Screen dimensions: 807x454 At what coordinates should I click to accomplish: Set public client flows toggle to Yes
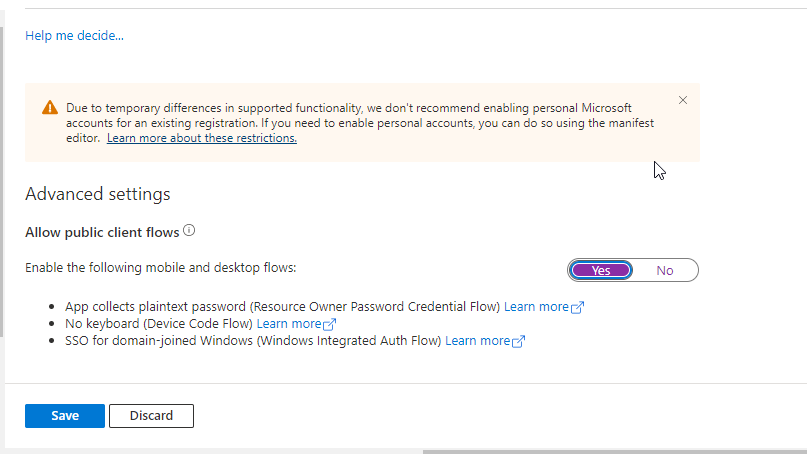point(601,270)
